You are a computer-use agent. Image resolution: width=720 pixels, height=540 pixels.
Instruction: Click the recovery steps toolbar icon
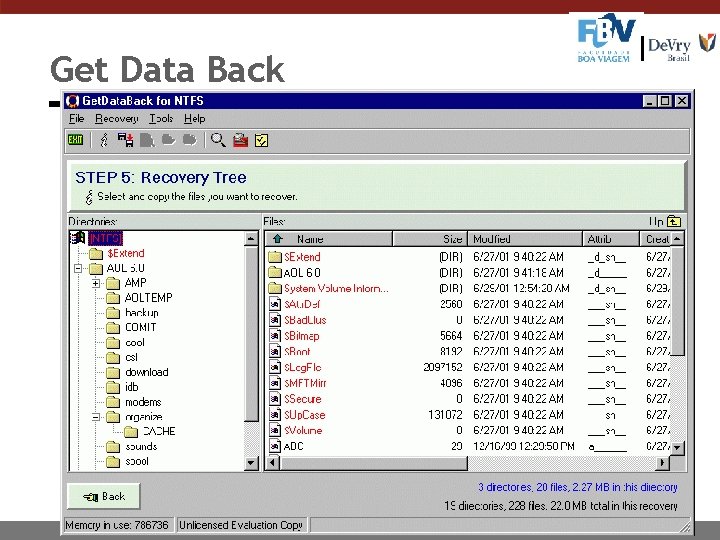point(104,140)
